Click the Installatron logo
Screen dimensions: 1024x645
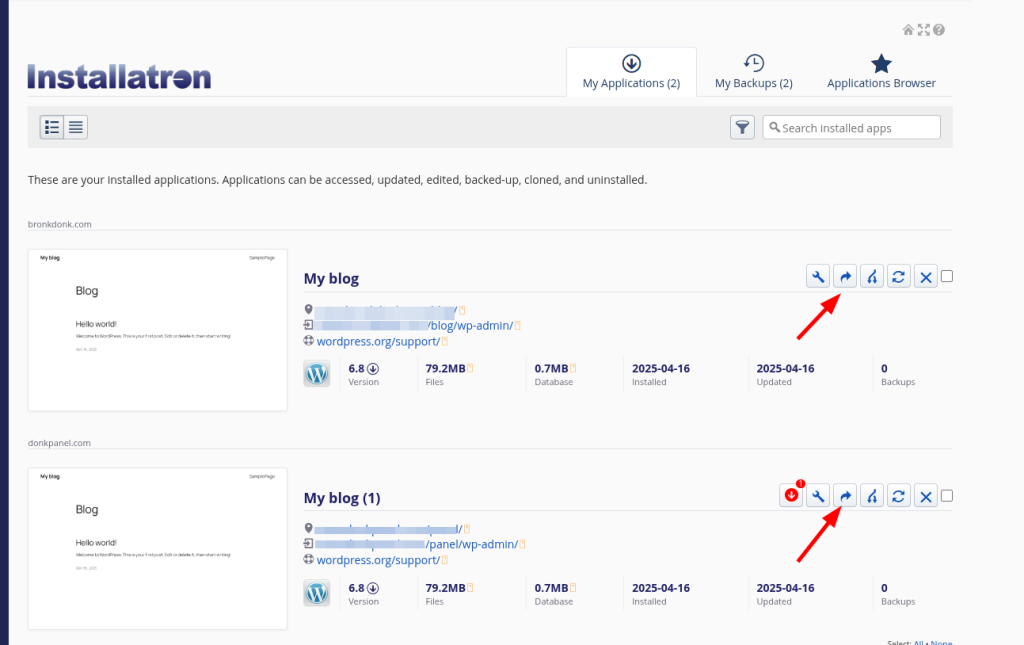(x=120, y=77)
